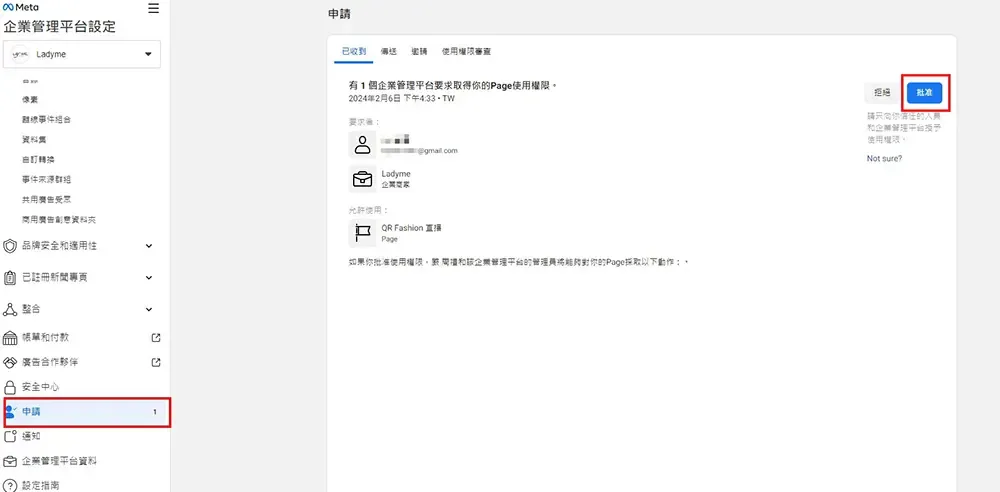The height and width of the screenshot is (492, 1000).
Task: Click the clipboard icon for 已註冊新聞專頁
Action: point(10,278)
